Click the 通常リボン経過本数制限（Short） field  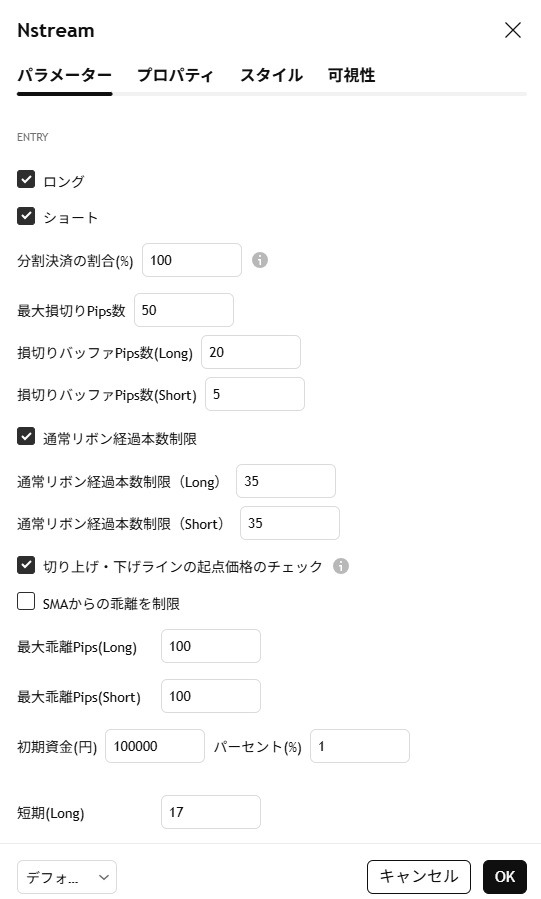[x=290, y=523]
